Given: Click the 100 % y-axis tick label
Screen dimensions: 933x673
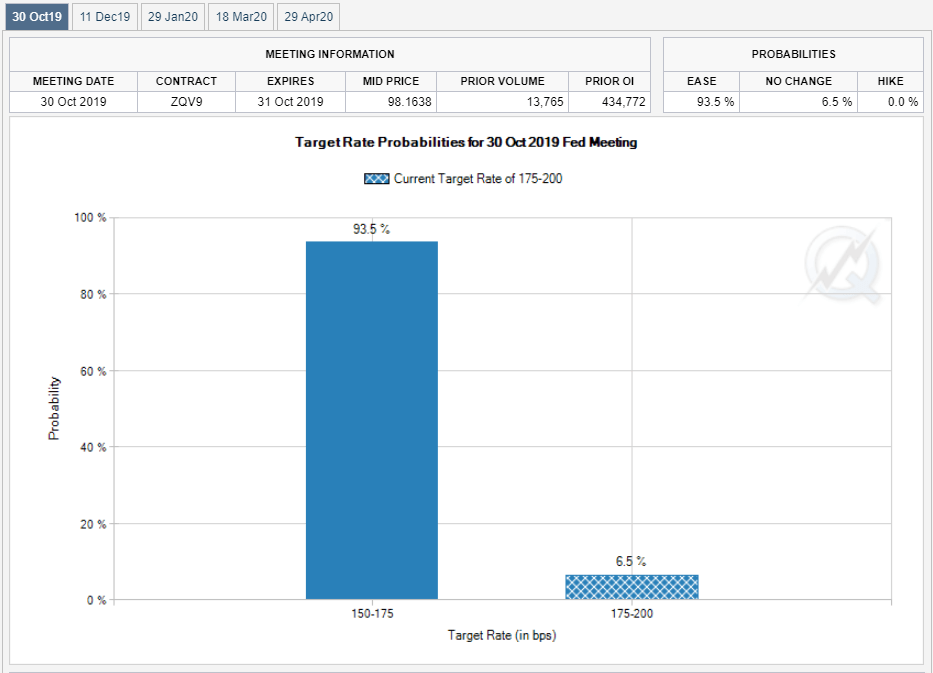Looking at the screenshot, I should click(90, 218).
